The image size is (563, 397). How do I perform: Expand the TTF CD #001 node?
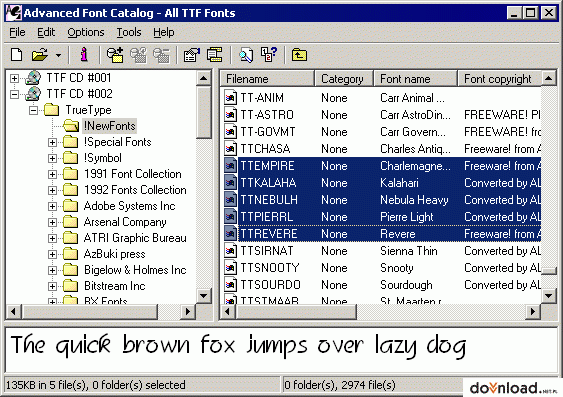click(x=14, y=78)
